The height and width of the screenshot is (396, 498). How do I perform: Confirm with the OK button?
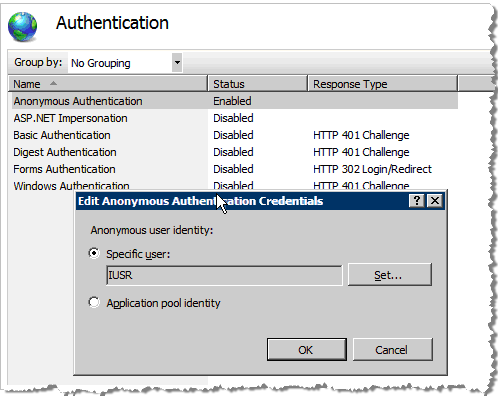307,350
